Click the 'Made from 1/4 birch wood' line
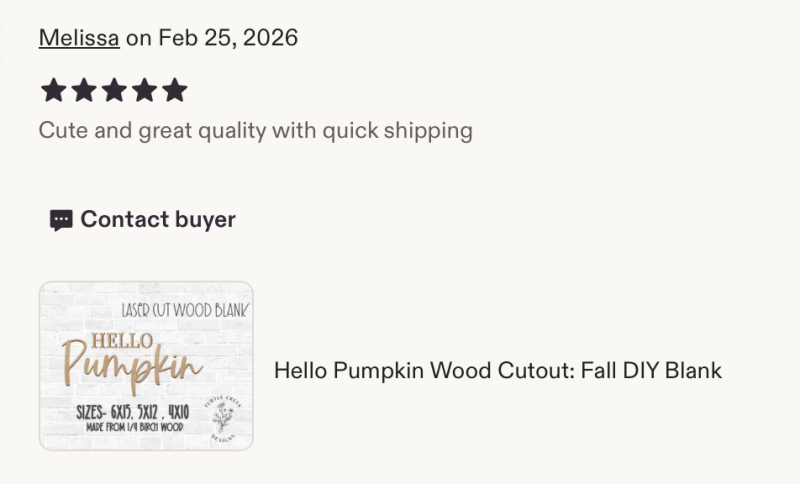 tap(135, 427)
